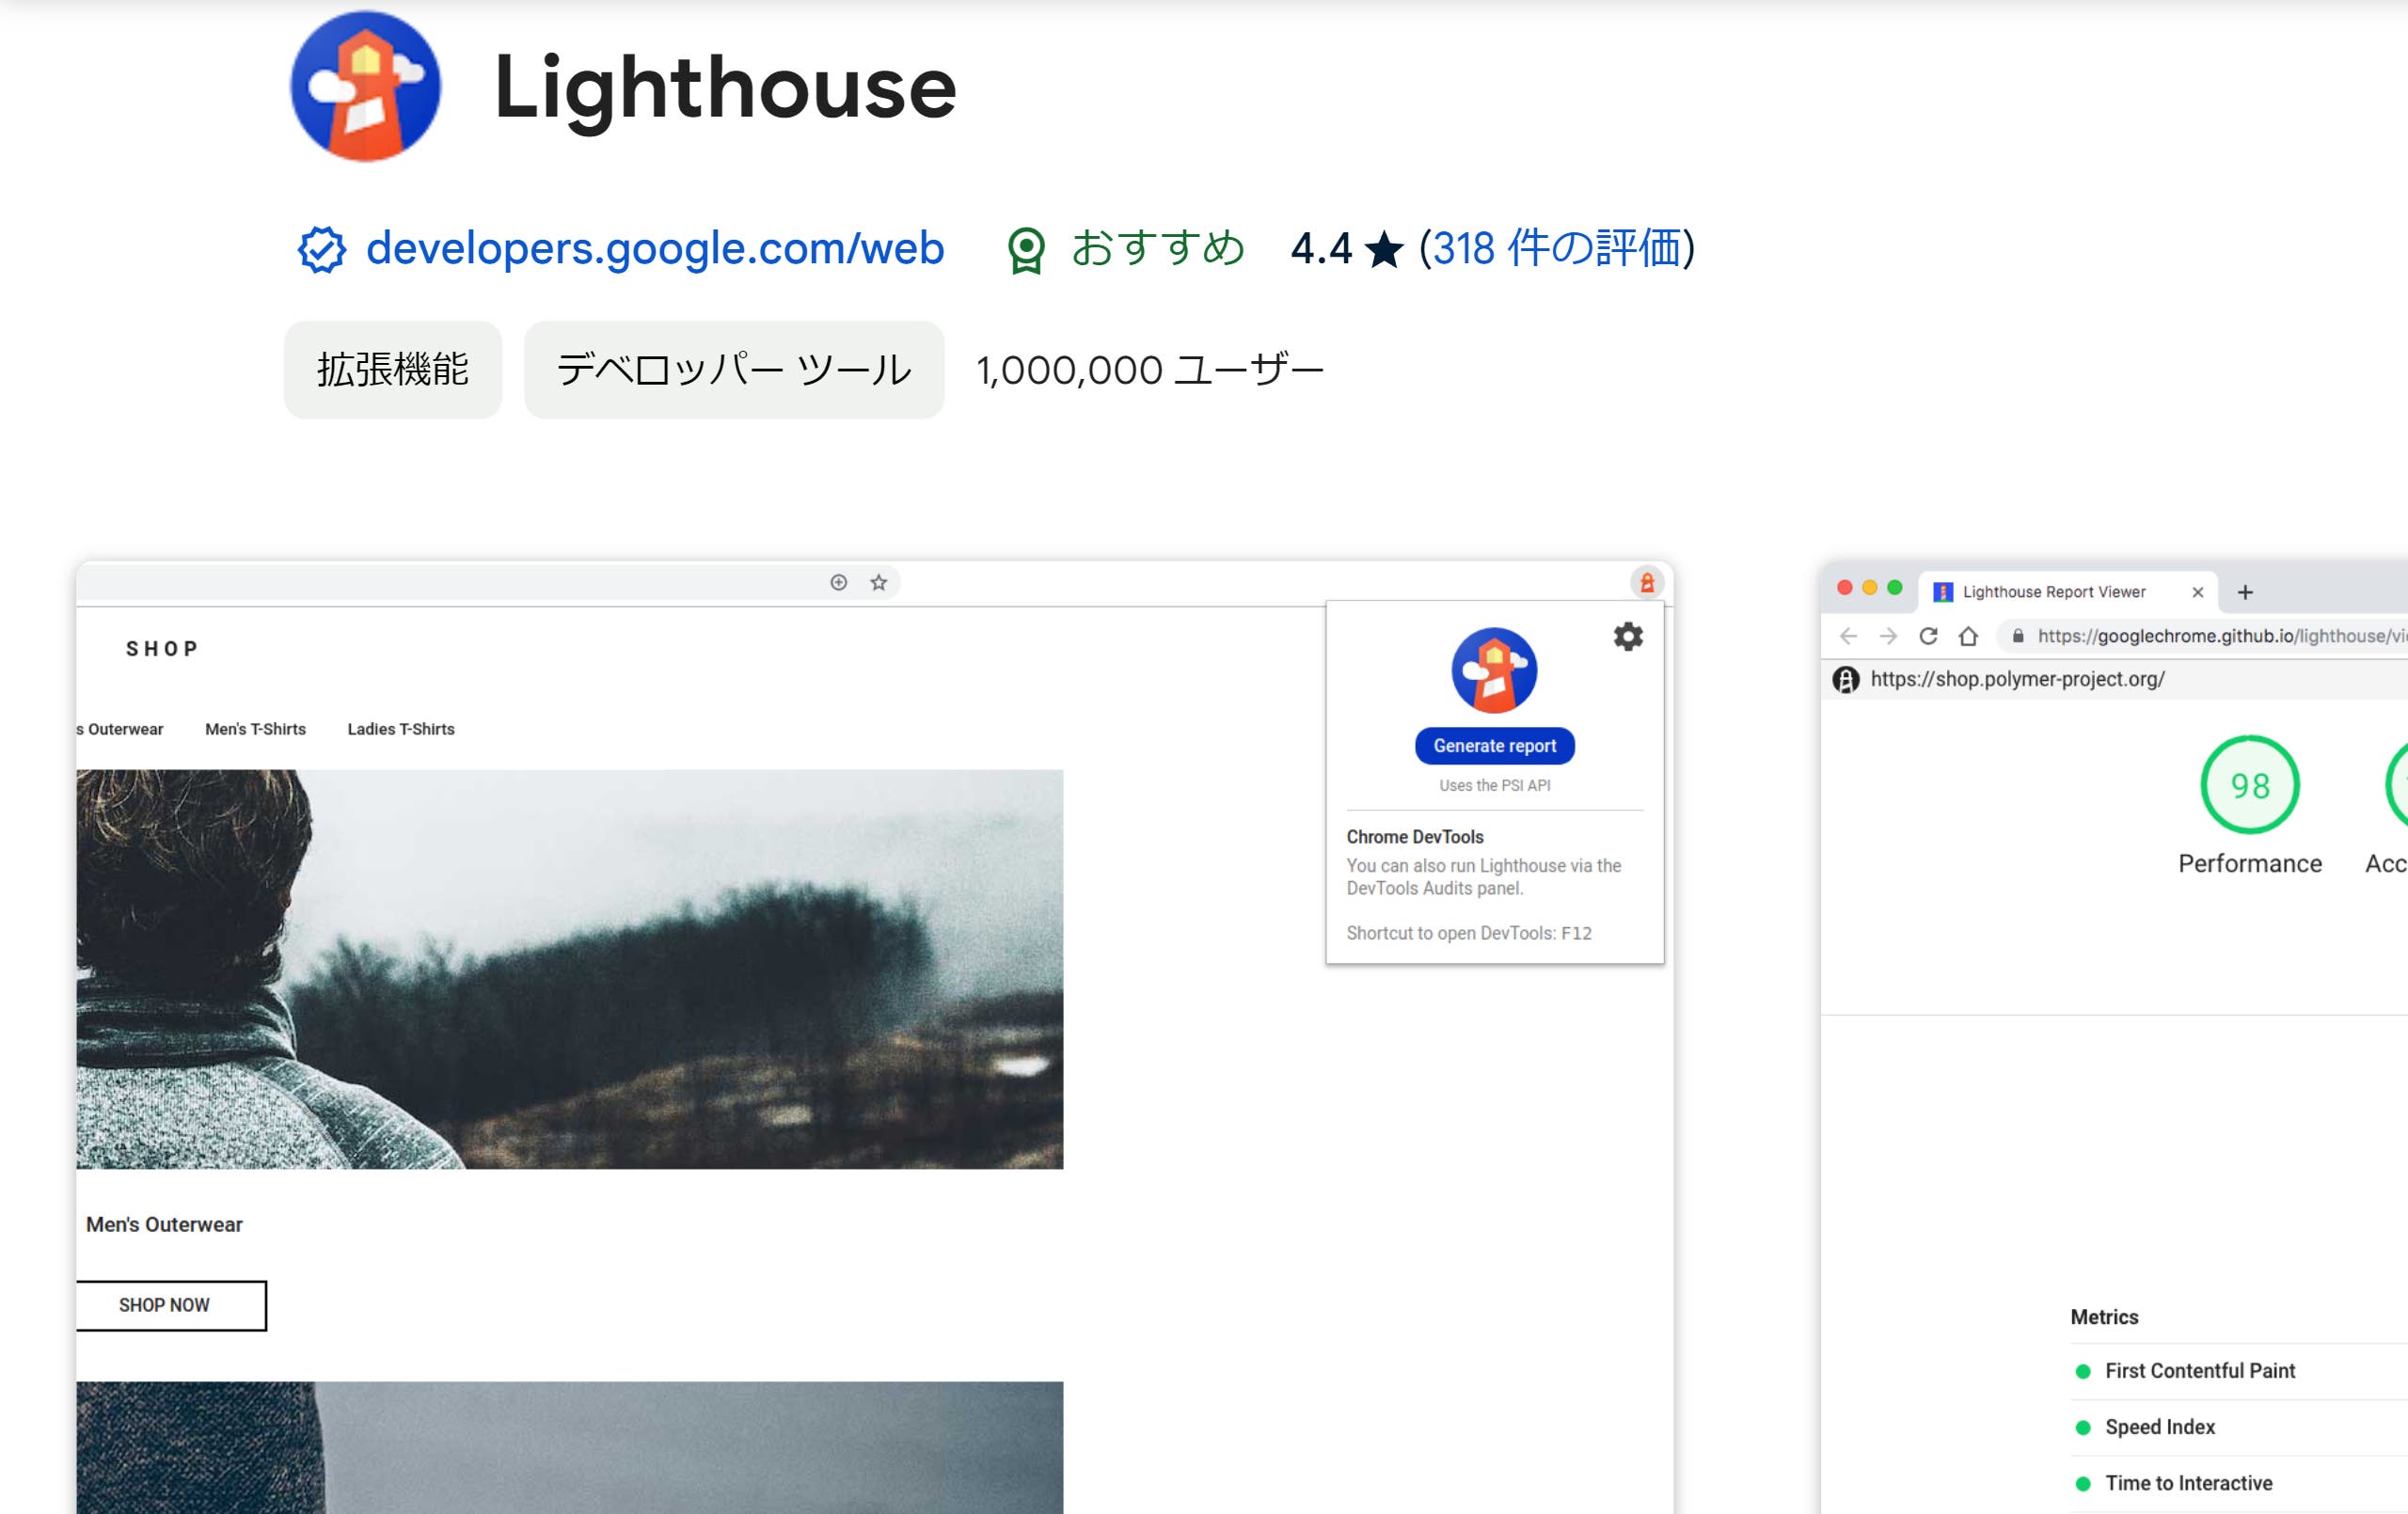
Task: Click the rating star icon next to 4.4
Action: pos(1384,249)
